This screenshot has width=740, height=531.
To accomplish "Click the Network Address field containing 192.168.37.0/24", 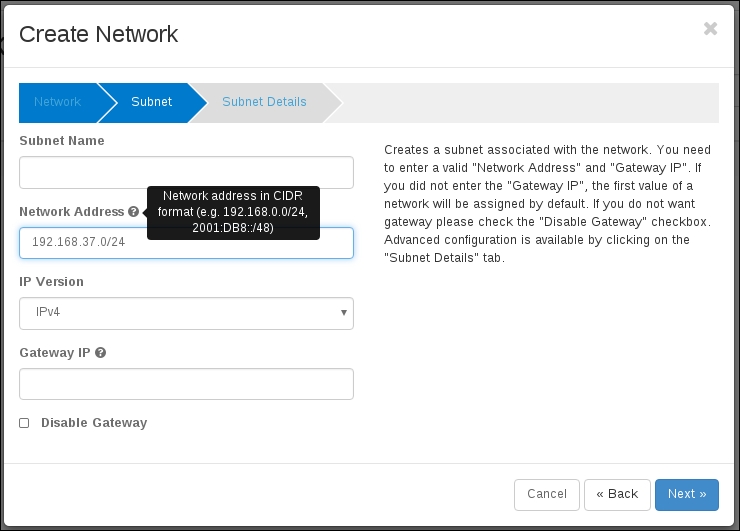I will (x=186, y=243).
